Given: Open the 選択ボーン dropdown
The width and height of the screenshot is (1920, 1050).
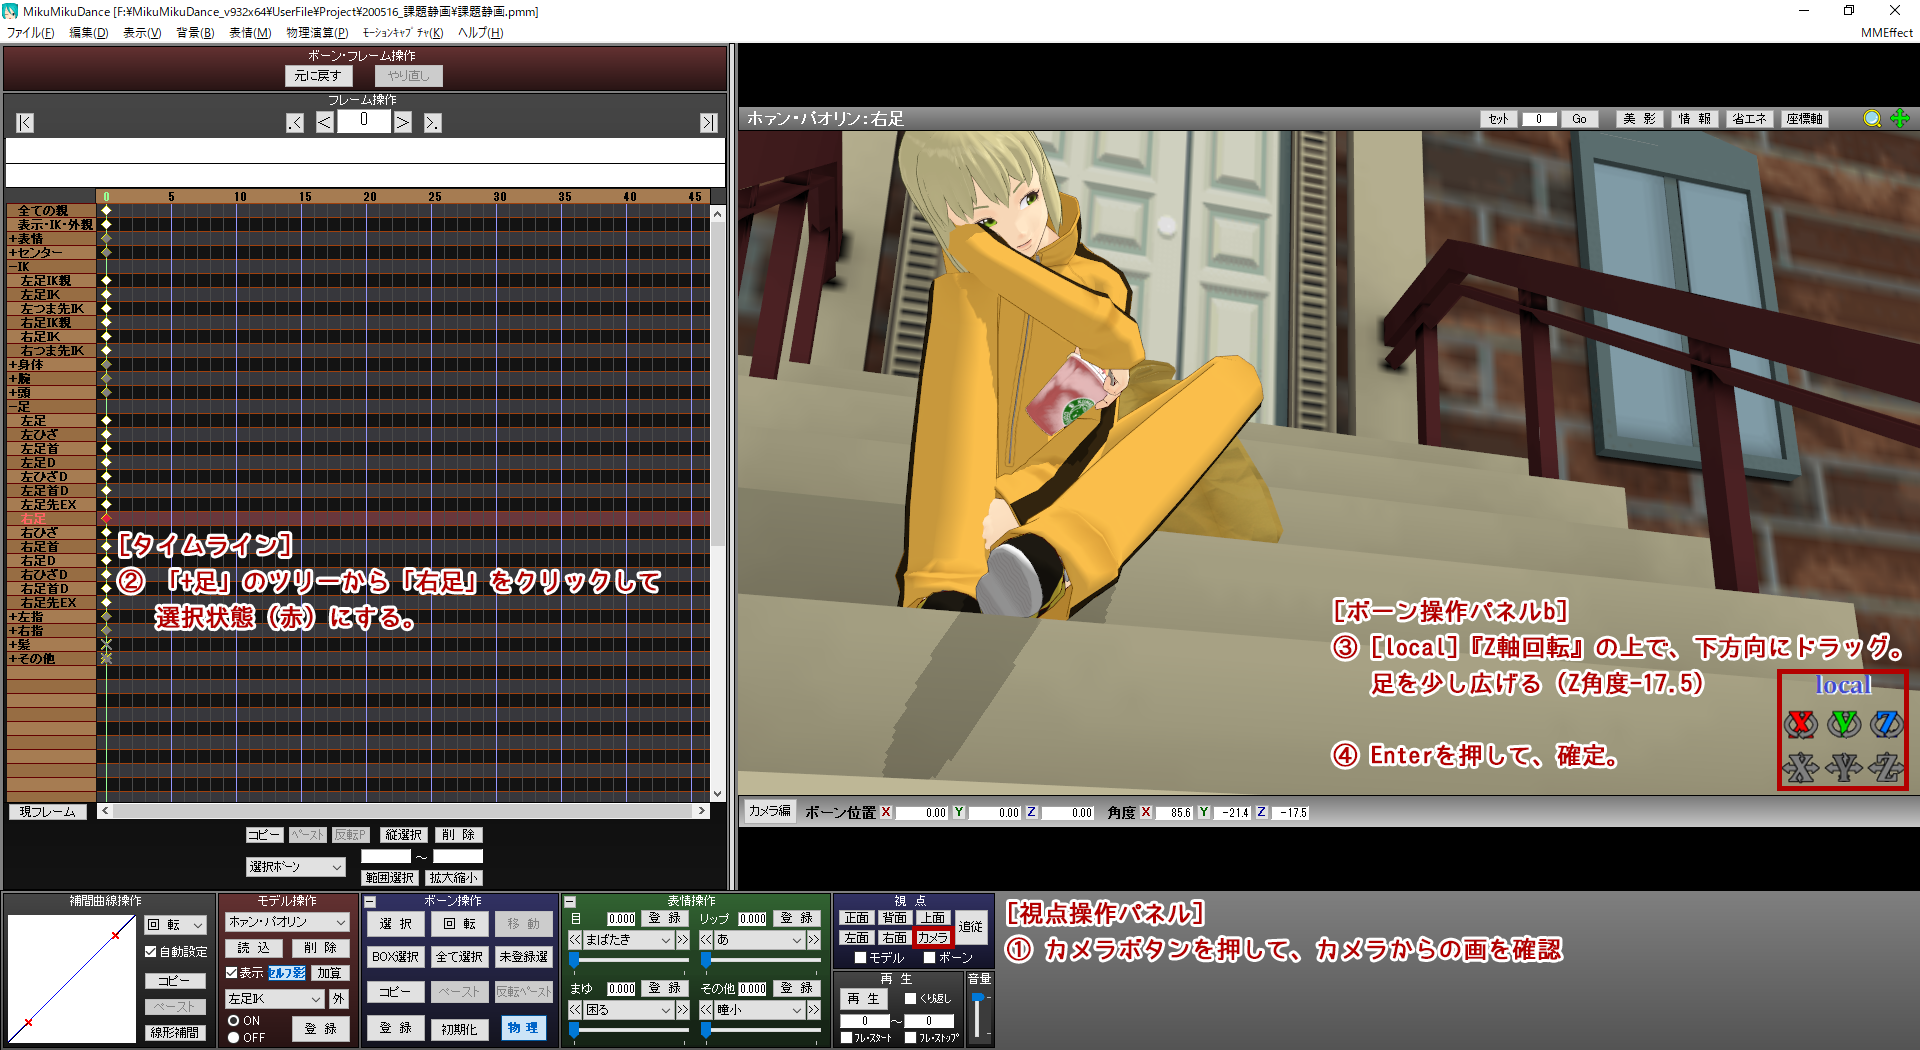Looking at the screenshot, I should point(295,867).
